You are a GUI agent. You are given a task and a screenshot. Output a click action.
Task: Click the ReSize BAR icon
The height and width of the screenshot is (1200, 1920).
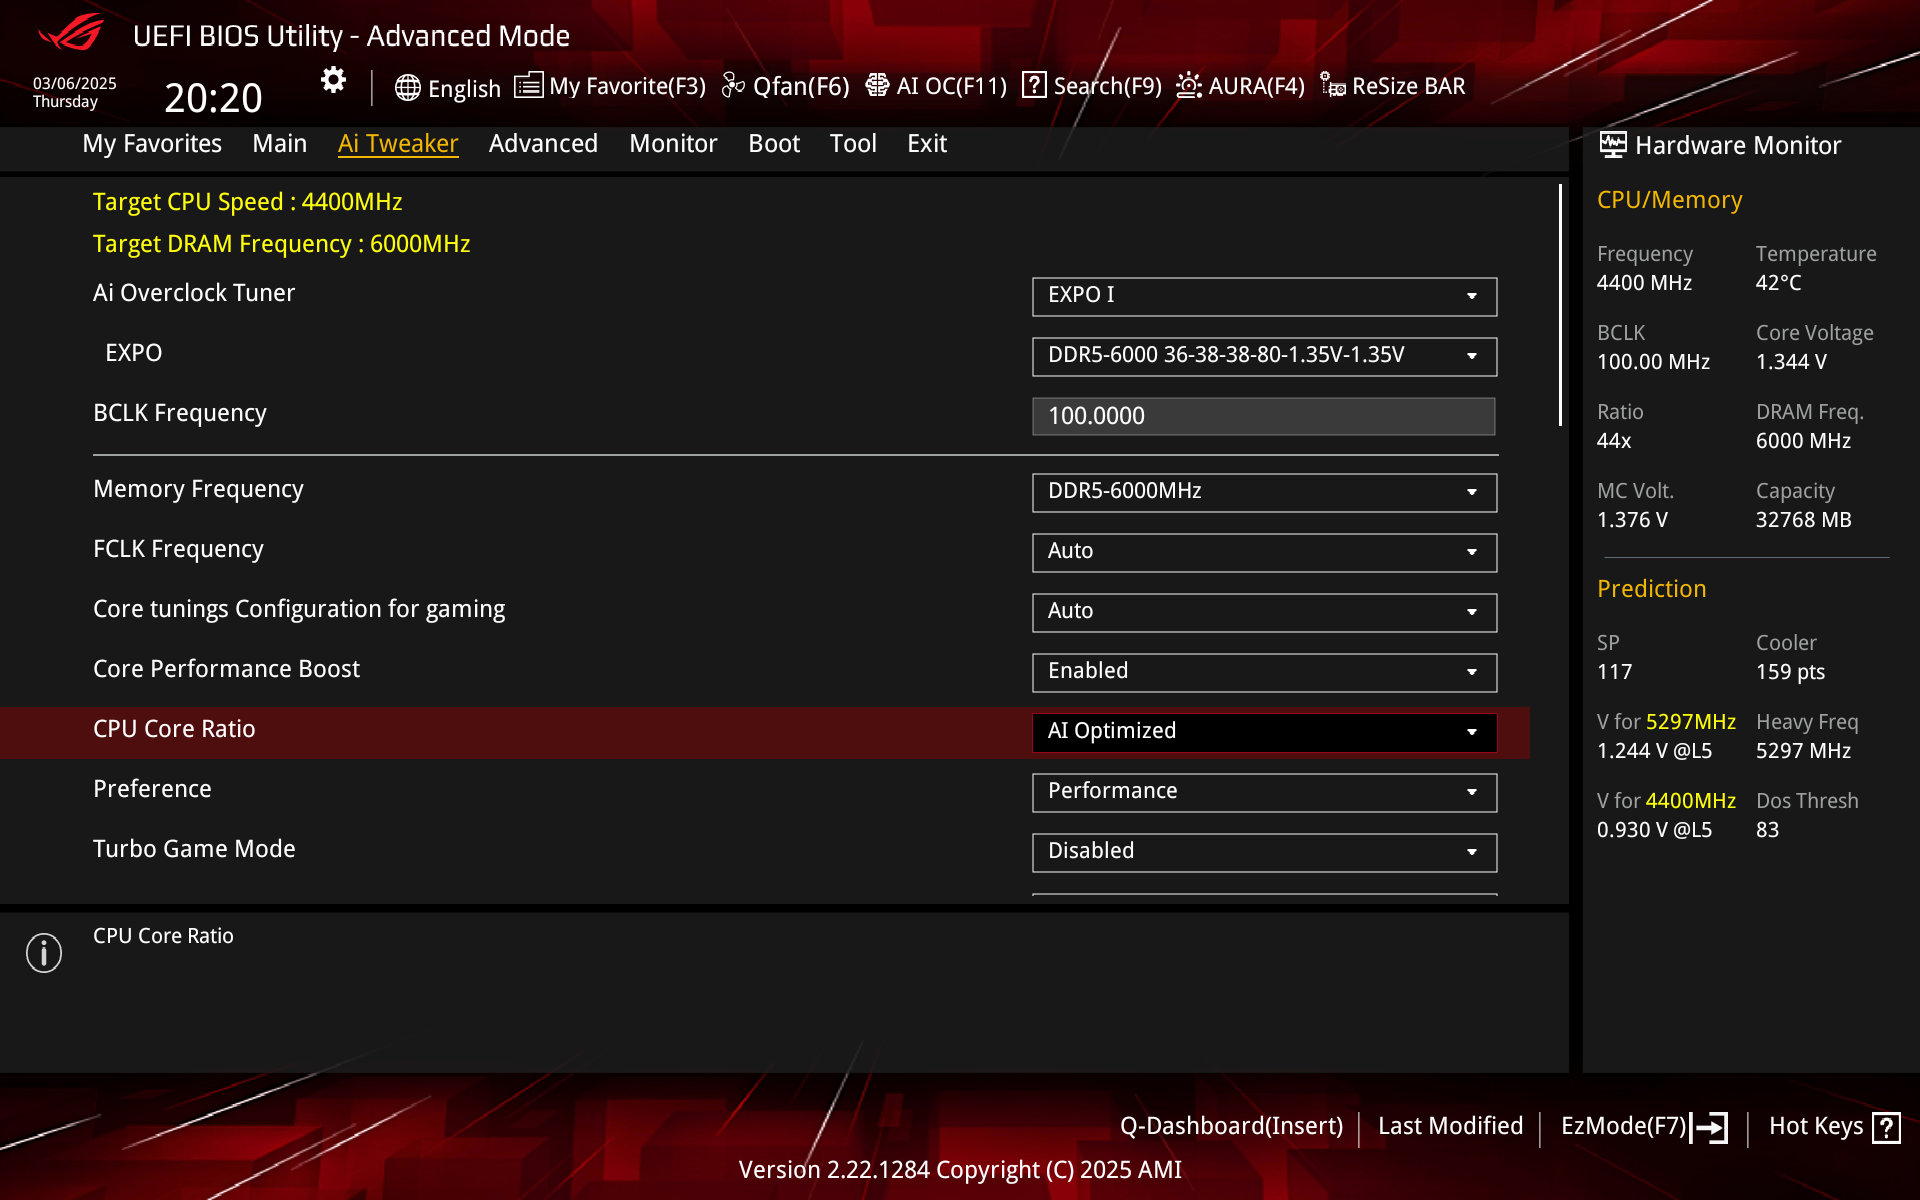click(x=1332, y=85)
